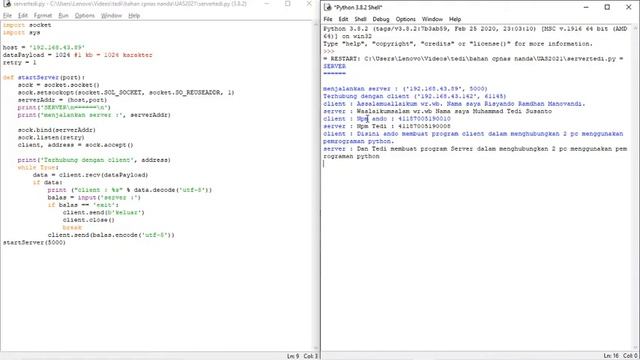Click the Python Shell title bar icon
Viewport: 640px width, 360px height.
coord(327,7)
